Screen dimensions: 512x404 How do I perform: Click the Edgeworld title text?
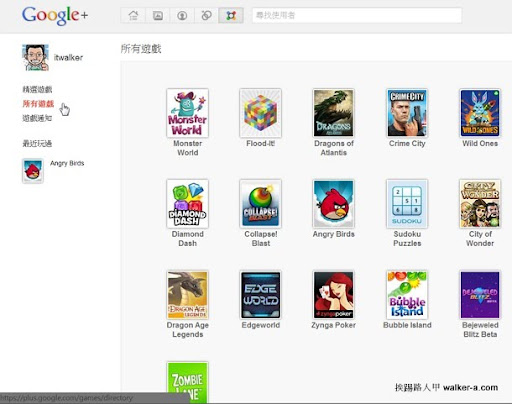(x=261, y=325)
